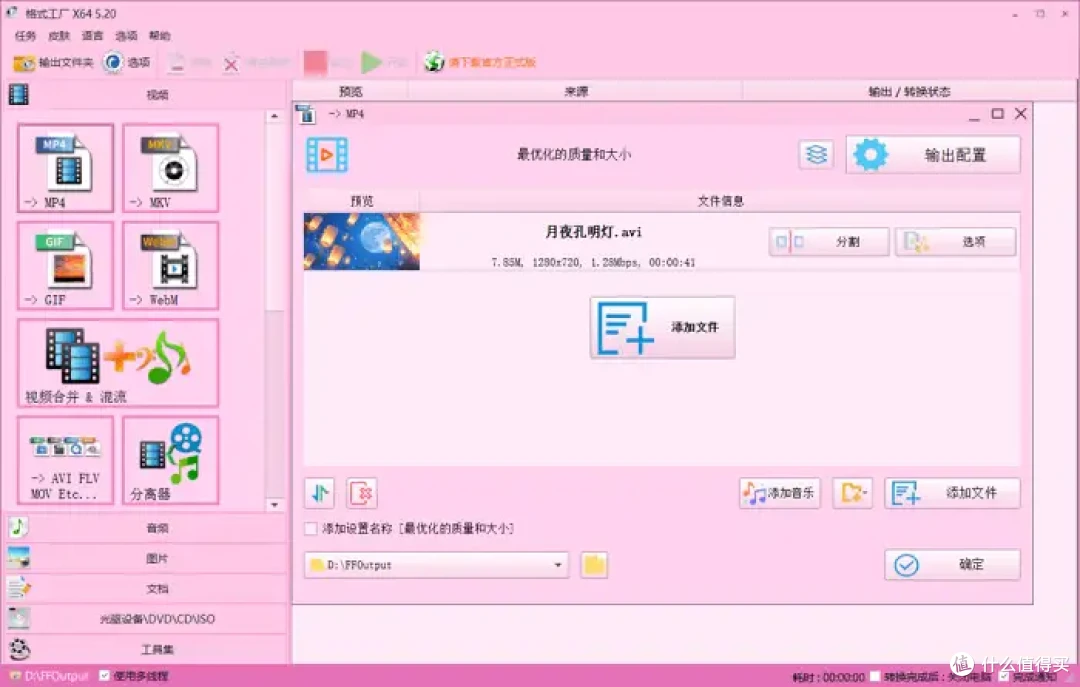The width and height of the screenshot is (1080, 687).
Task: Select the -> MP4 conversion icon
Action: tap(65, 168)
